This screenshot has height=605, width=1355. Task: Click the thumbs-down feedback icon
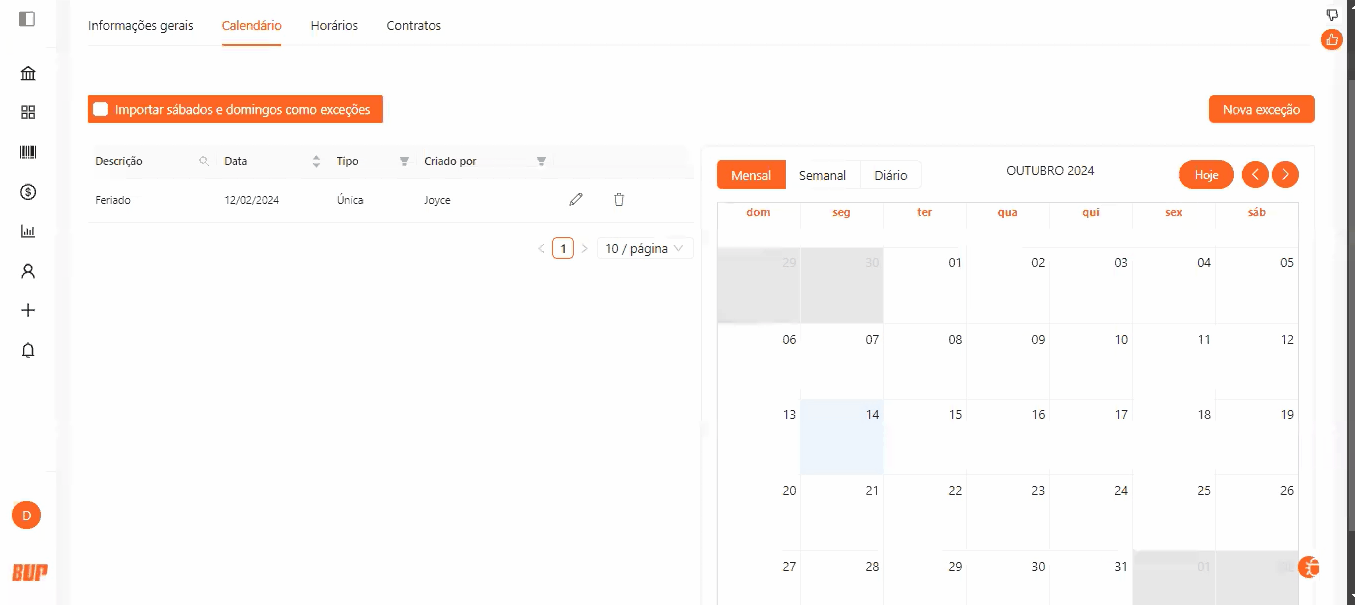click(x=1332, y=15)
